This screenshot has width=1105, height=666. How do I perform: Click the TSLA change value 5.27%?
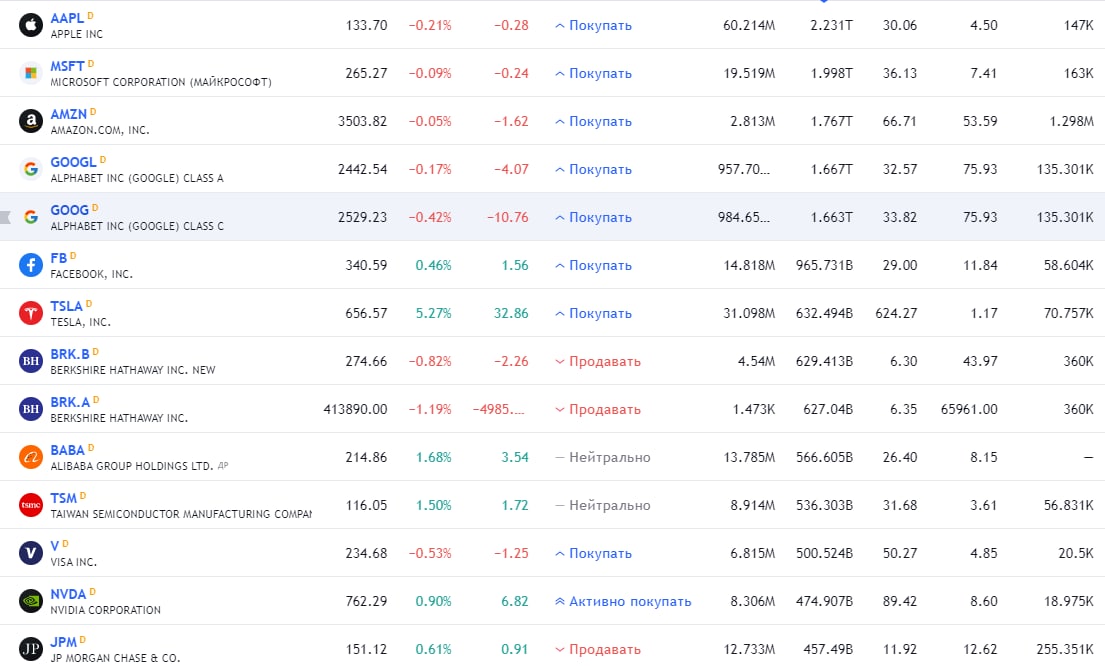[x=433, y=313]
